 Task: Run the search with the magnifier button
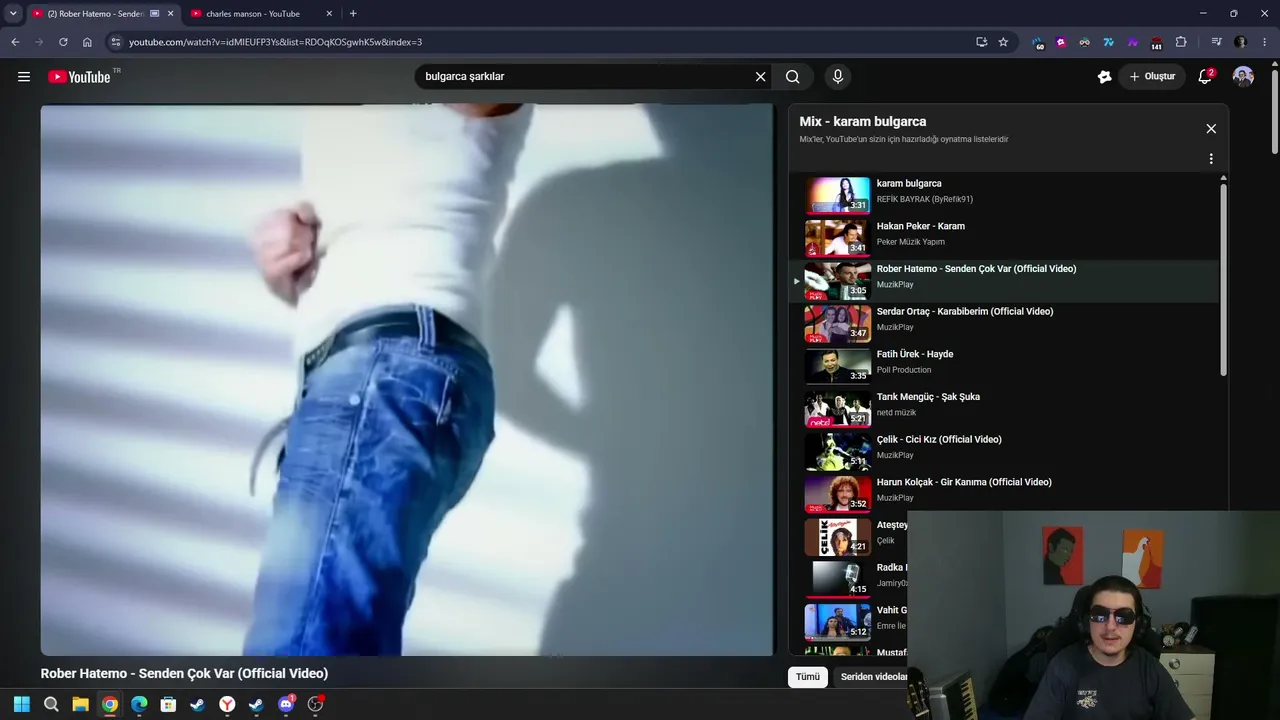792,77
